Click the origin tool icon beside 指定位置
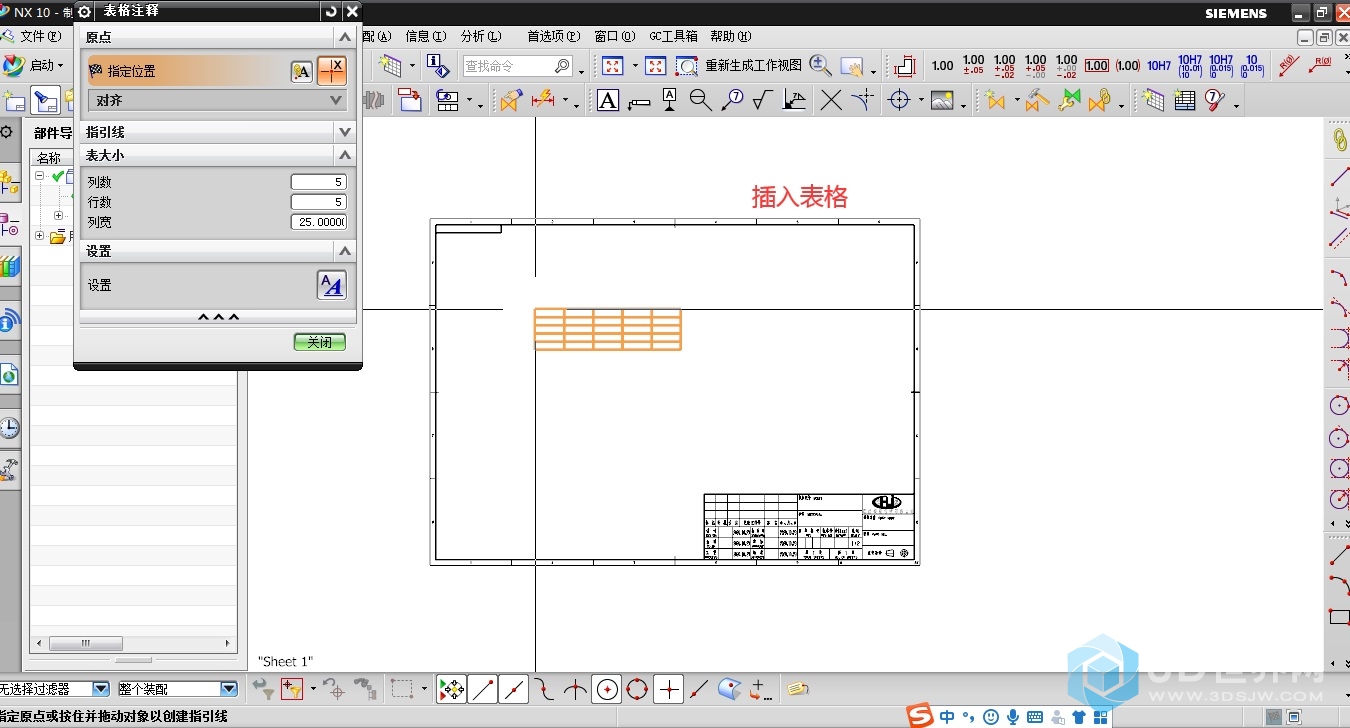The height and width of the screenshot is (728, 1350). point(302,71)
